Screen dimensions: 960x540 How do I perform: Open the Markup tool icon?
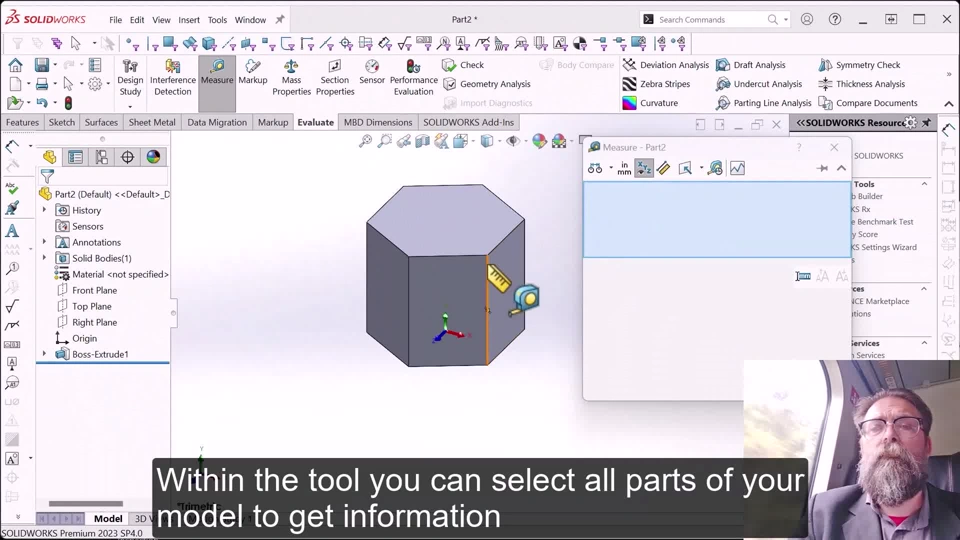click(253, 72)
